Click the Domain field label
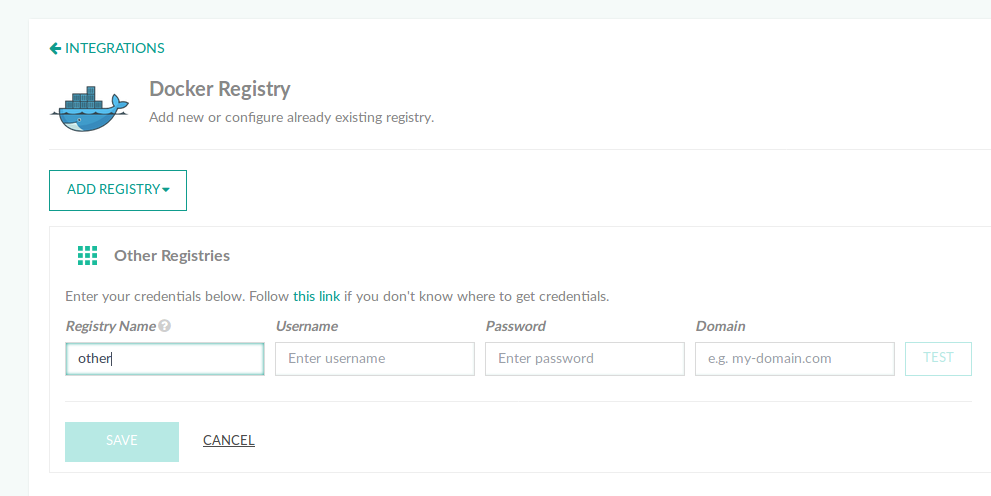991x496 pixels. pyautogui.click(x=720, y=326)
